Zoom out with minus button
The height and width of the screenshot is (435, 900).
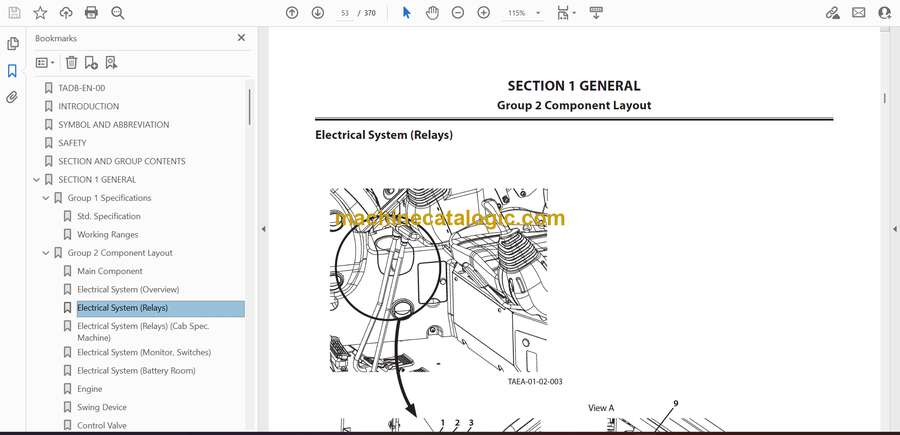[457, 13]
